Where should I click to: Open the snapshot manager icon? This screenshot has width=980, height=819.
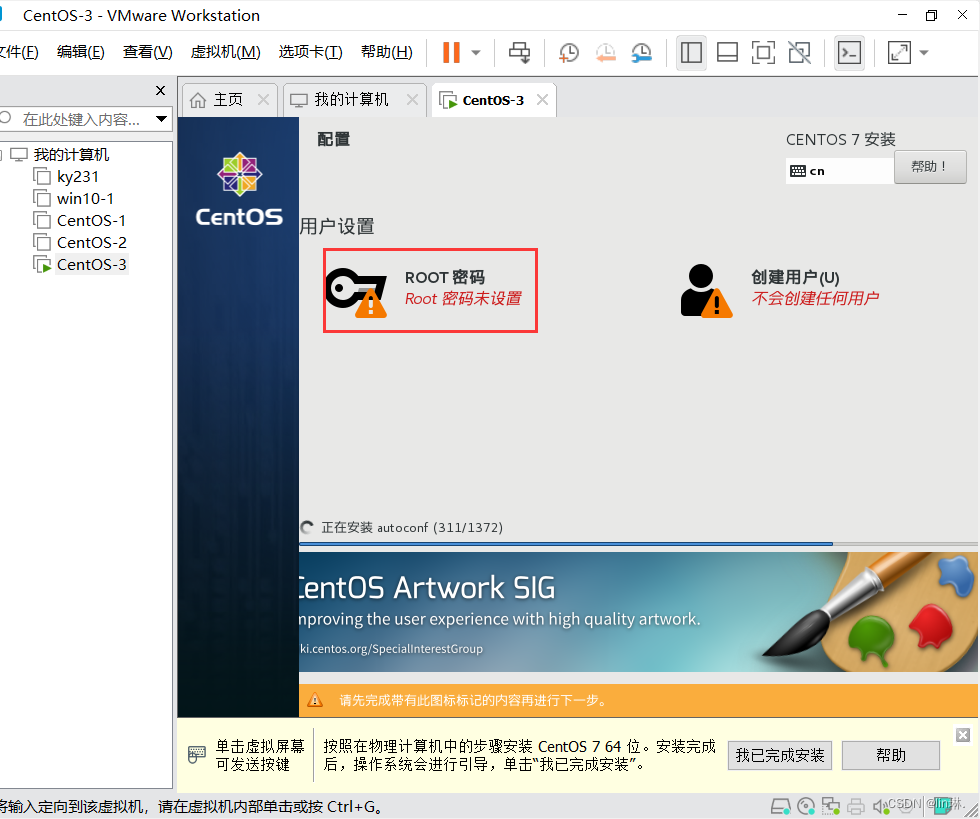641,53
